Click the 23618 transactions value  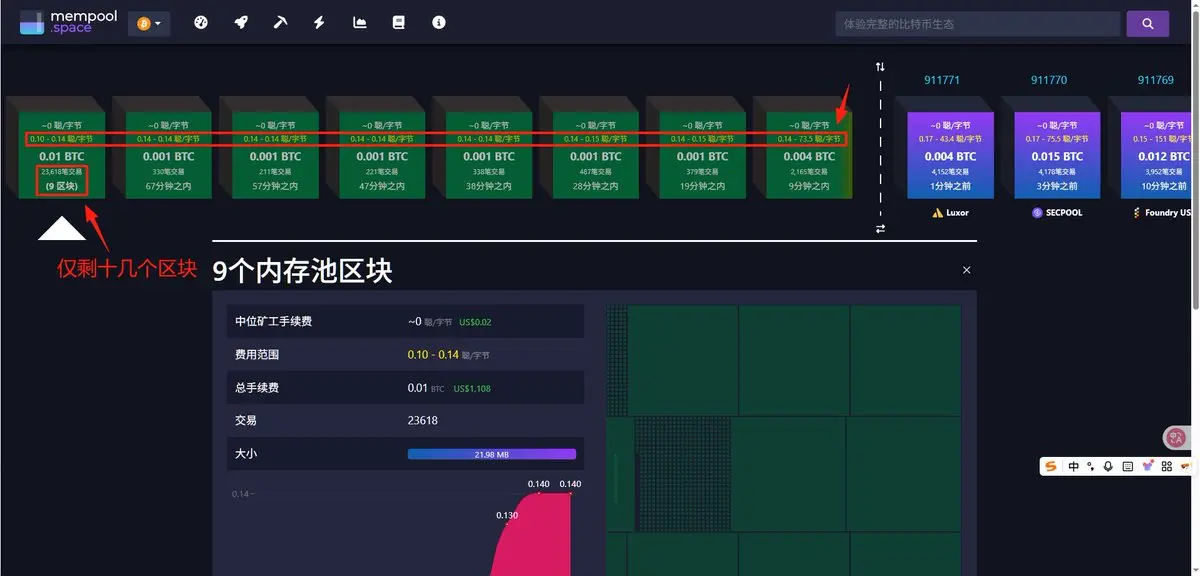click(x=423, y=421)
